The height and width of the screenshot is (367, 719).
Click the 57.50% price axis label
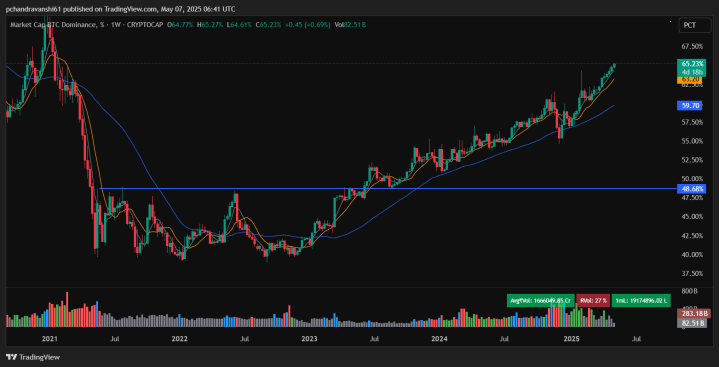[692, 122]
